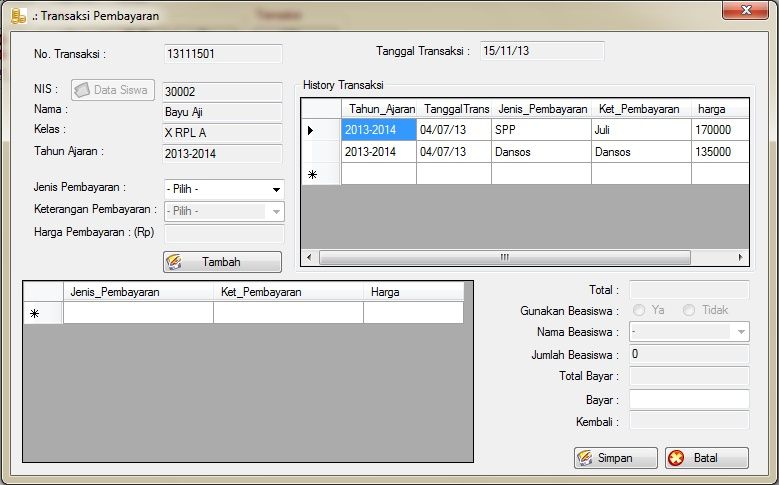779x485 pixels.
Task: Click the SPP cell in history
Action: pos(542,130)
